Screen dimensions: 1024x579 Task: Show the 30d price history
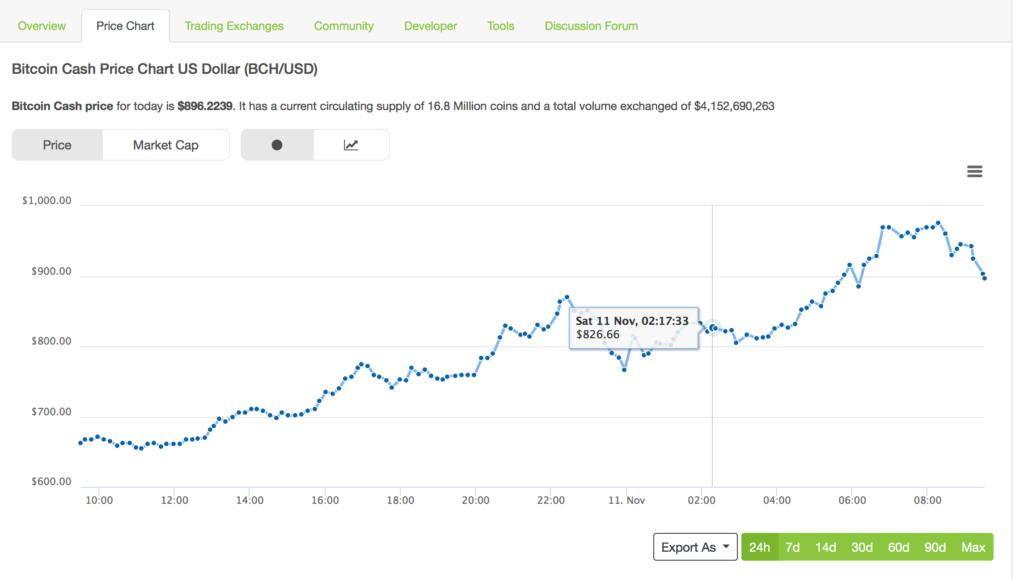pyautogui.click(x=862, y=547)
